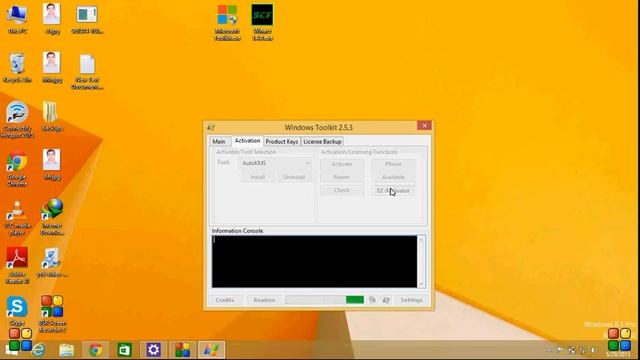Open This PC desktop icon

(x=17, y=19)
